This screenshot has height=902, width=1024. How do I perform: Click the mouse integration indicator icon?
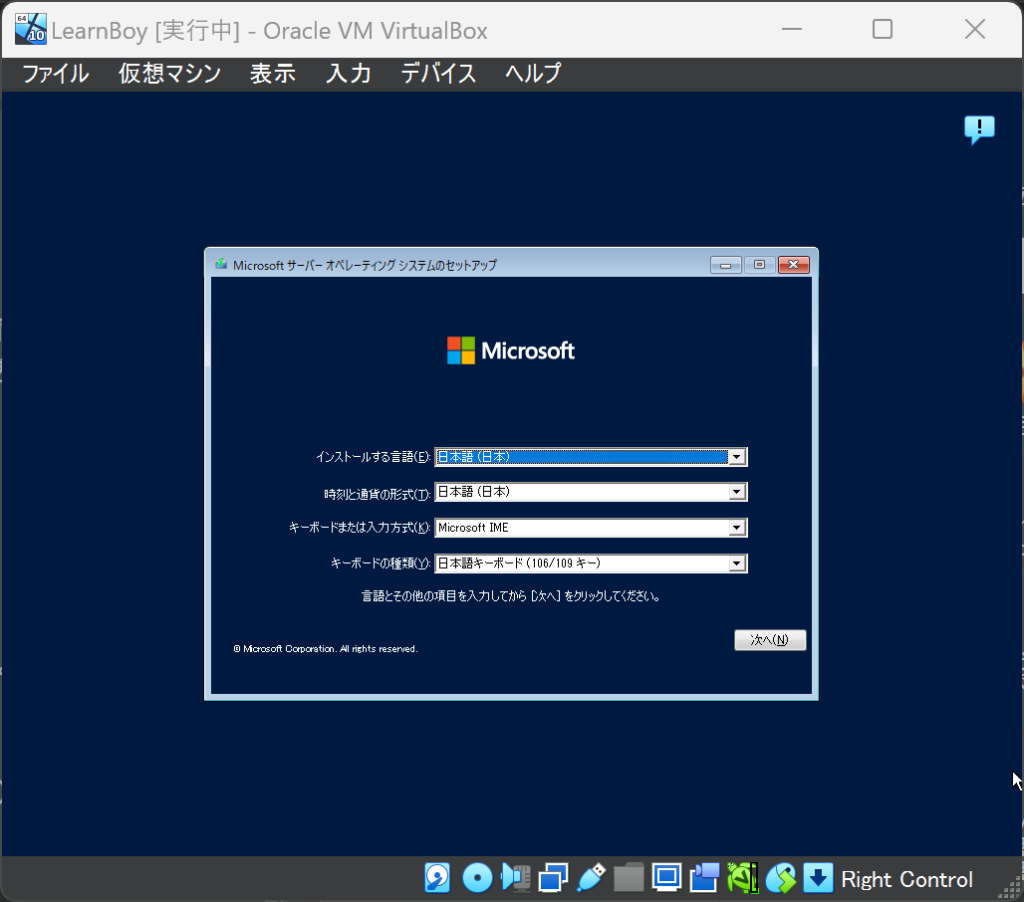(780, 878)
